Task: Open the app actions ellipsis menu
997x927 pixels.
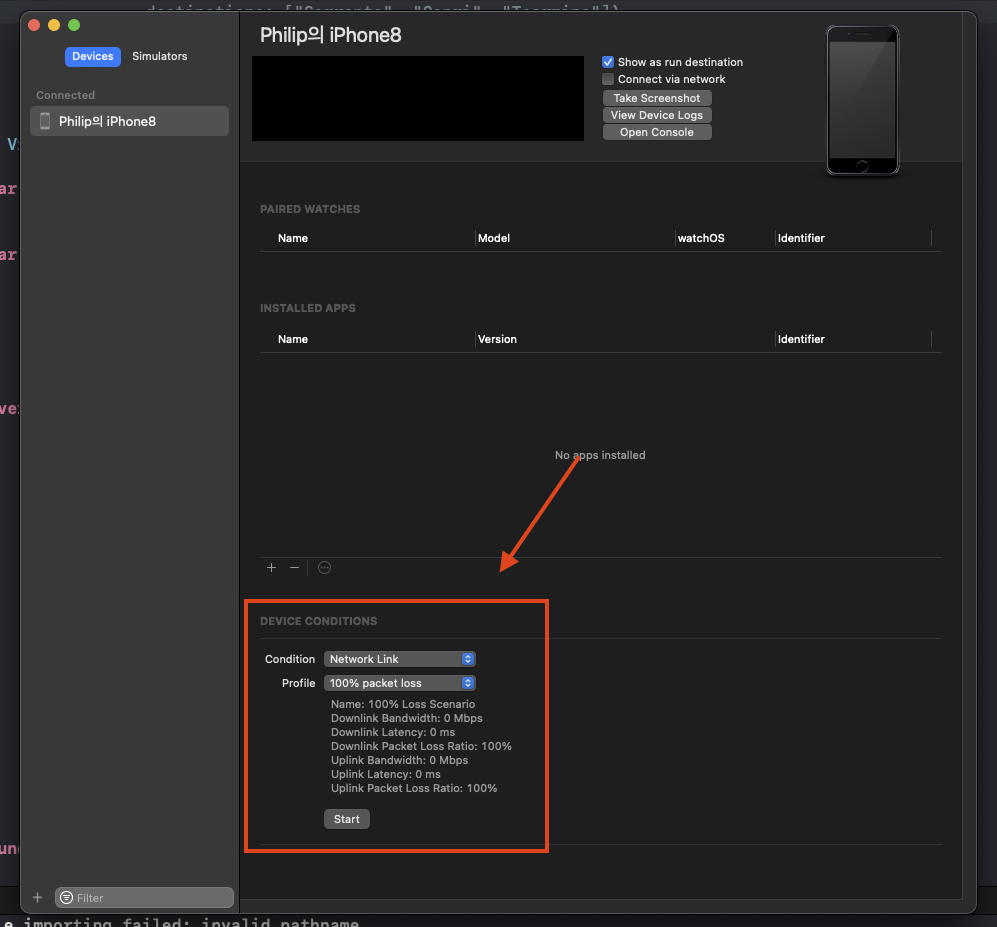Action: pos(324,567)
